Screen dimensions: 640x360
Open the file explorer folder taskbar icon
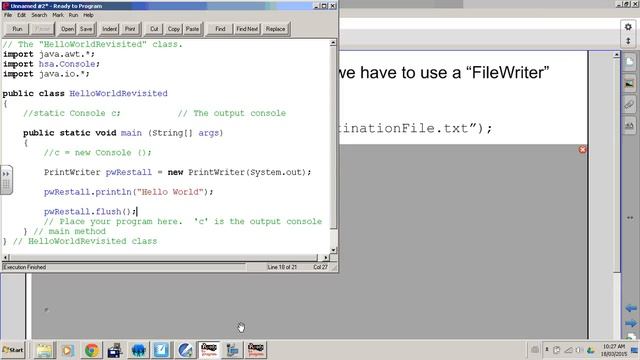44,350
